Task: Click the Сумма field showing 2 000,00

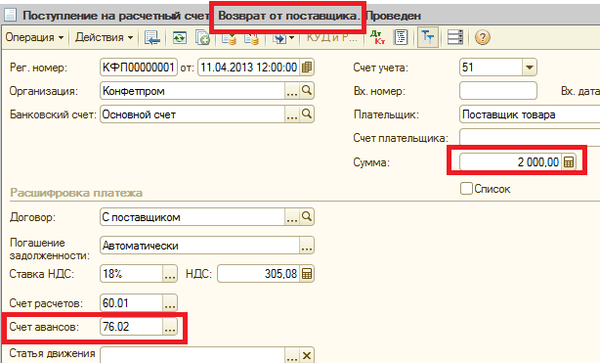Action: pos(511,162)
